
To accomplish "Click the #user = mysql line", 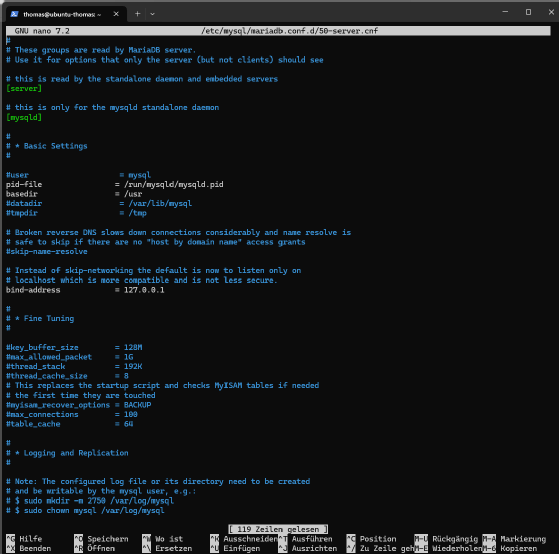I will (78, 175).
